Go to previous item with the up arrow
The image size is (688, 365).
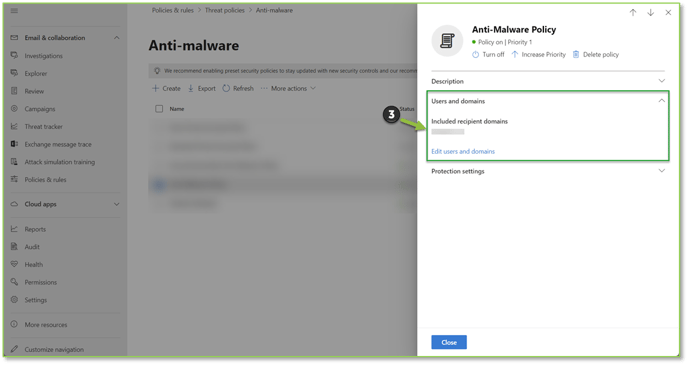(x=633, y=13)
